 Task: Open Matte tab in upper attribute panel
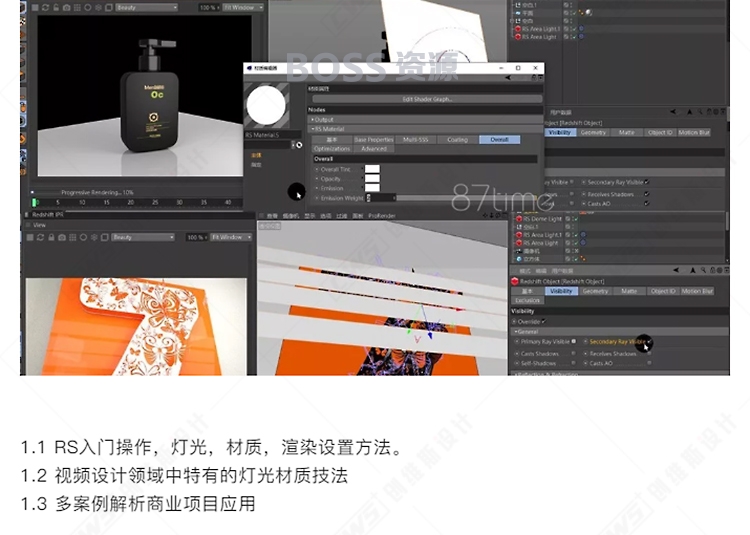pyautogui.click(x=627, y=132)
